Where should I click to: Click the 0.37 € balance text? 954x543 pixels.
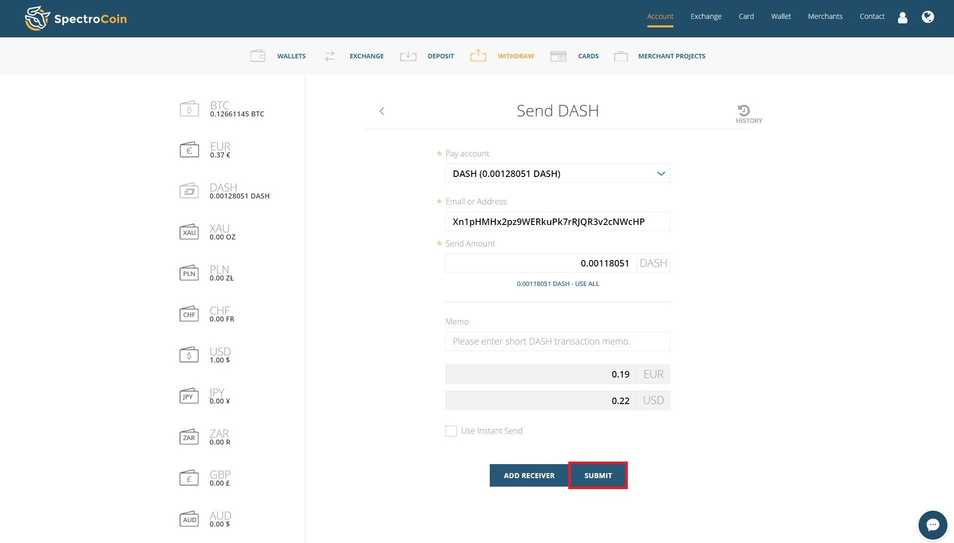click(x=220, y=155)
